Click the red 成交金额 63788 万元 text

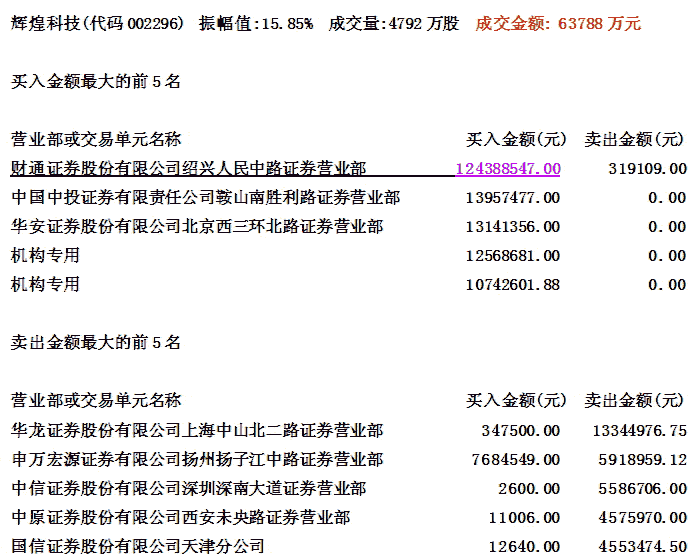[x=558, y=23]
